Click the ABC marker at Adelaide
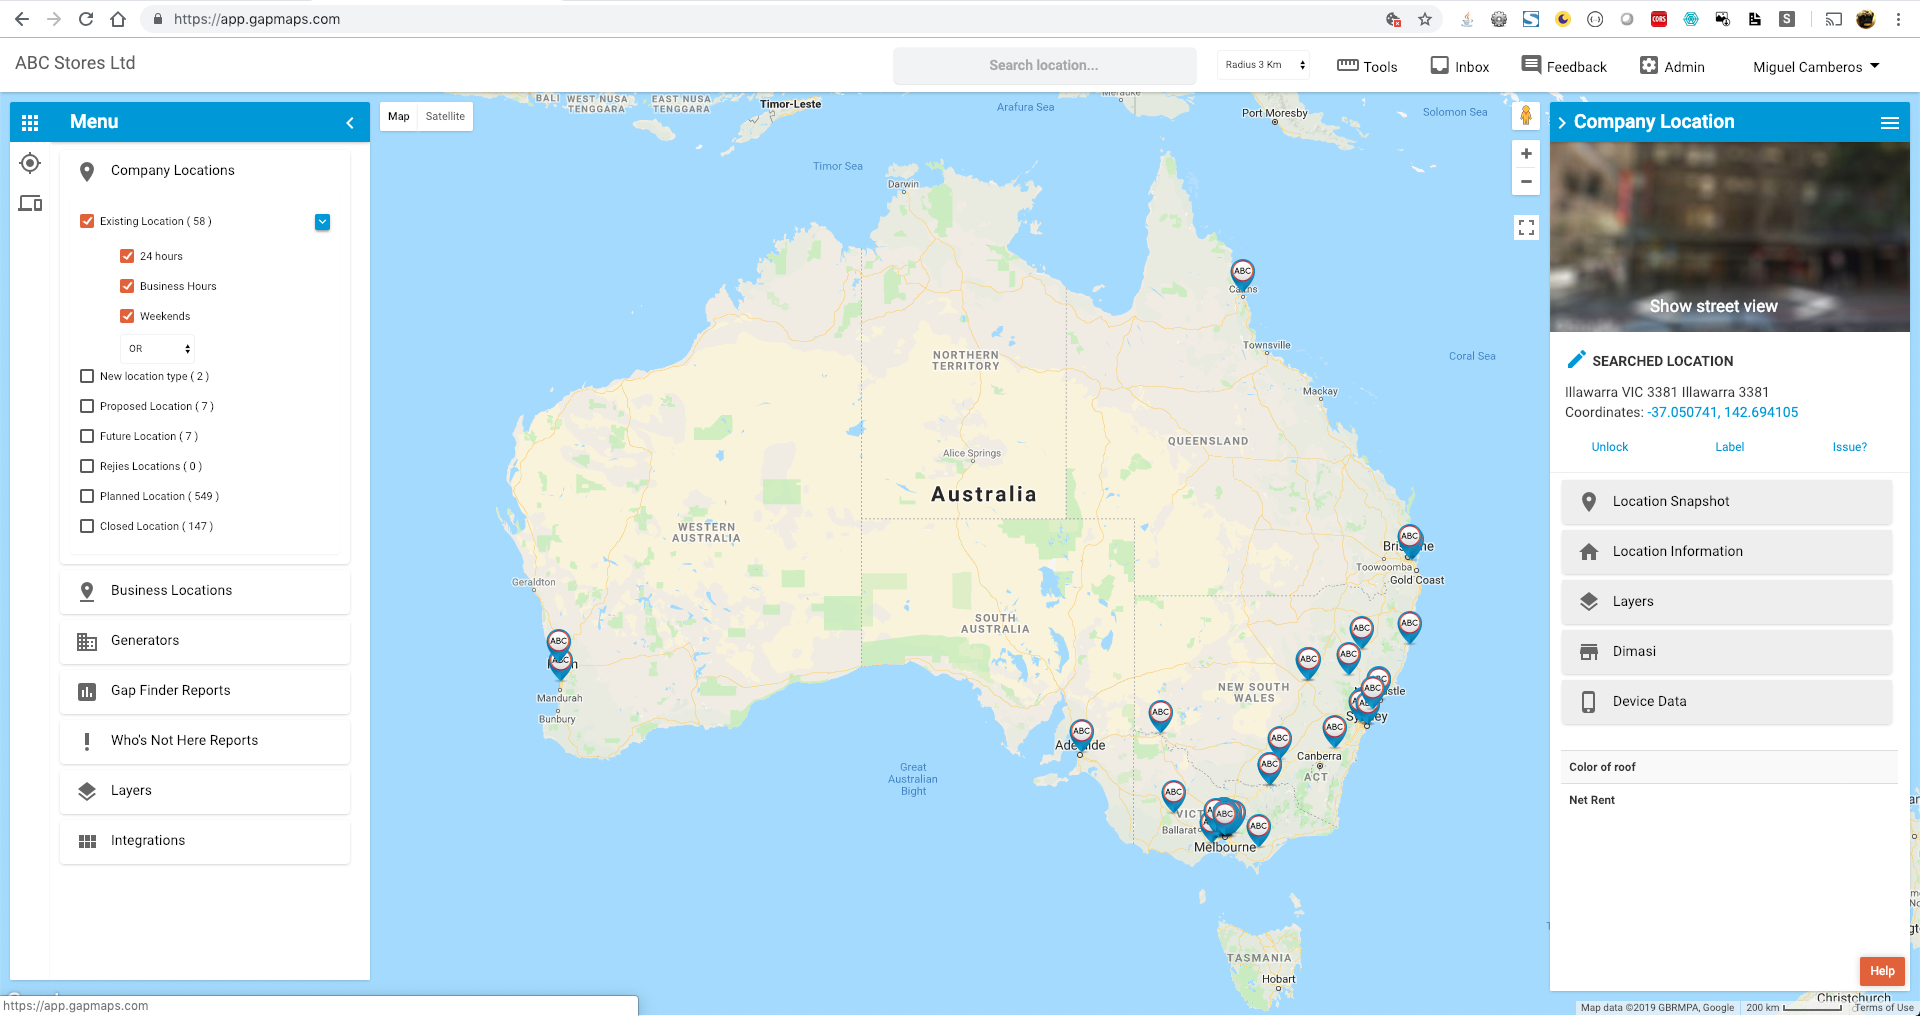Image resolution: width=1920 pixels, height=1016 pixels. pos(1081,735)
